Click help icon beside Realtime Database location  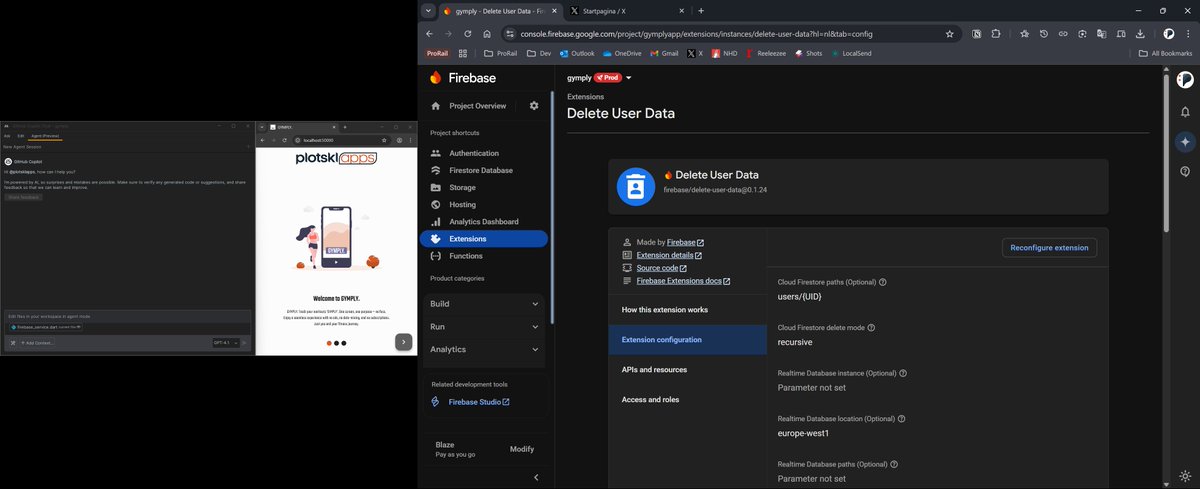pos(902,419)
